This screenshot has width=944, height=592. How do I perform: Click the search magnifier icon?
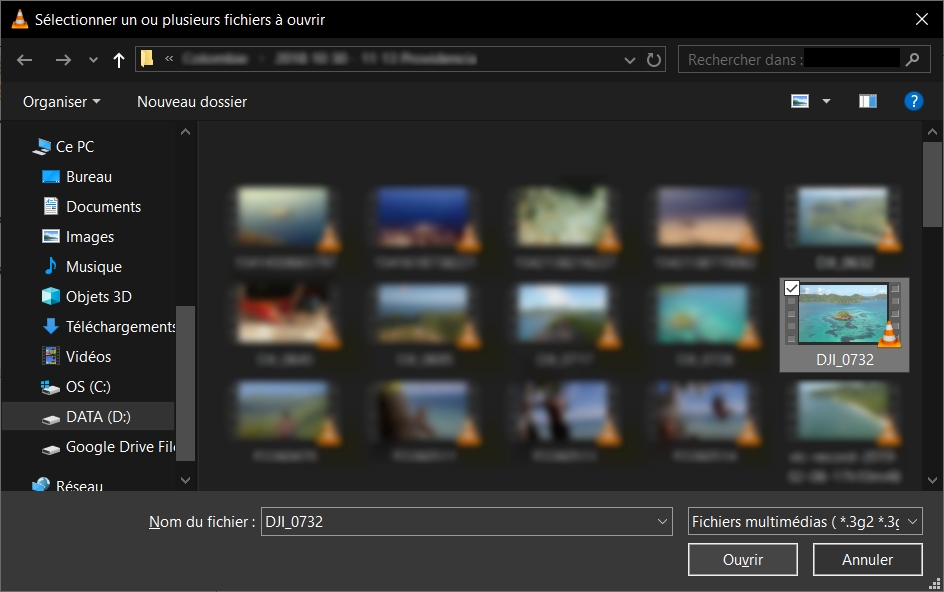click(911, 59)
